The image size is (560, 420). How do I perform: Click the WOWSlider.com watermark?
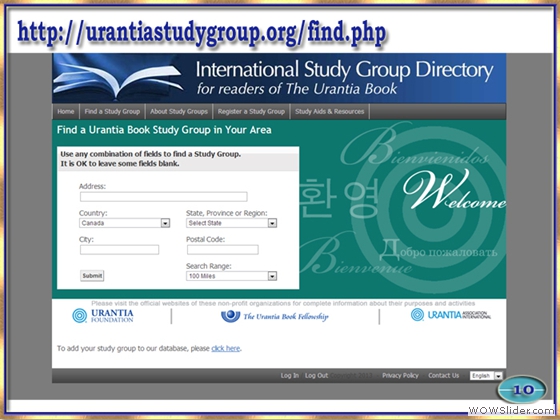click(513, 410)
